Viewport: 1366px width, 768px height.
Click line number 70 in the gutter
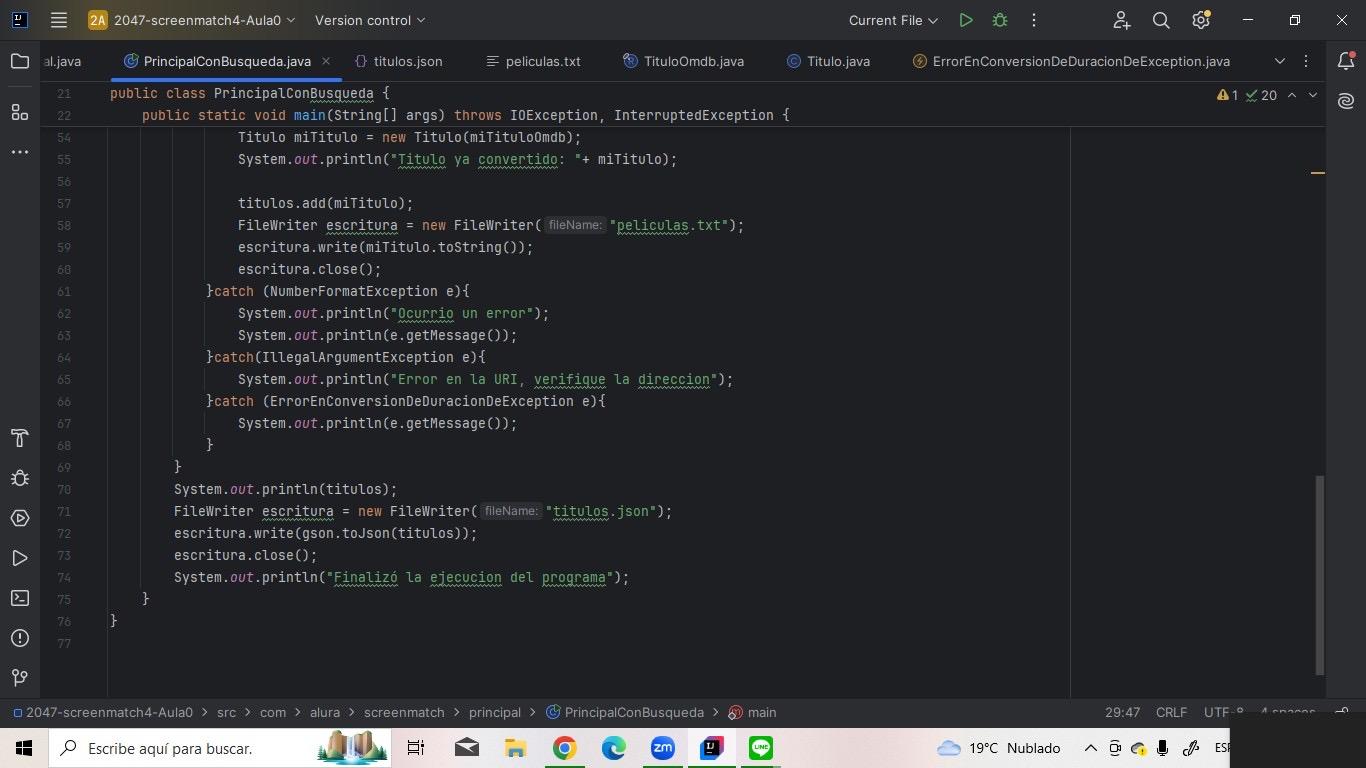64,489
